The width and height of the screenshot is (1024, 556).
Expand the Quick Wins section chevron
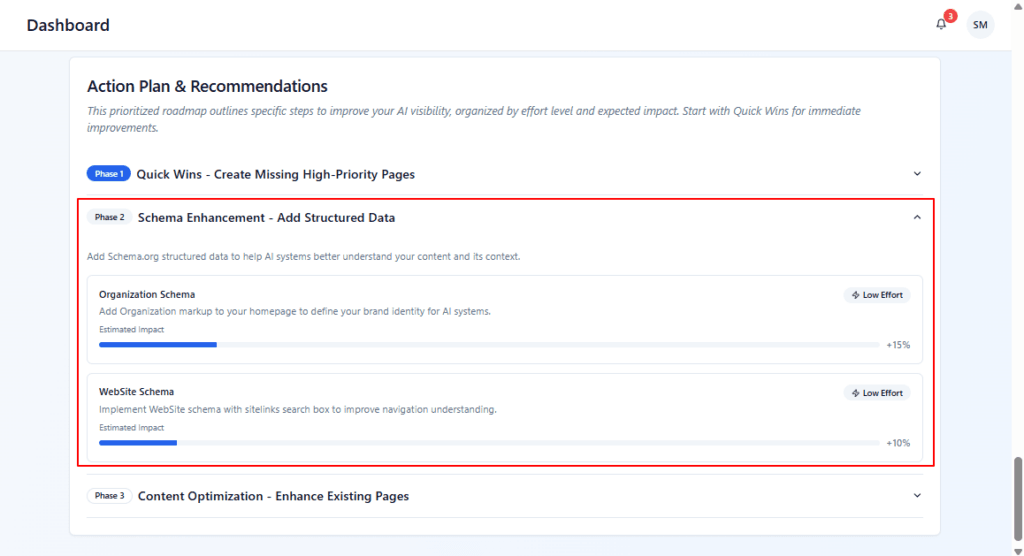coord(917,174)
